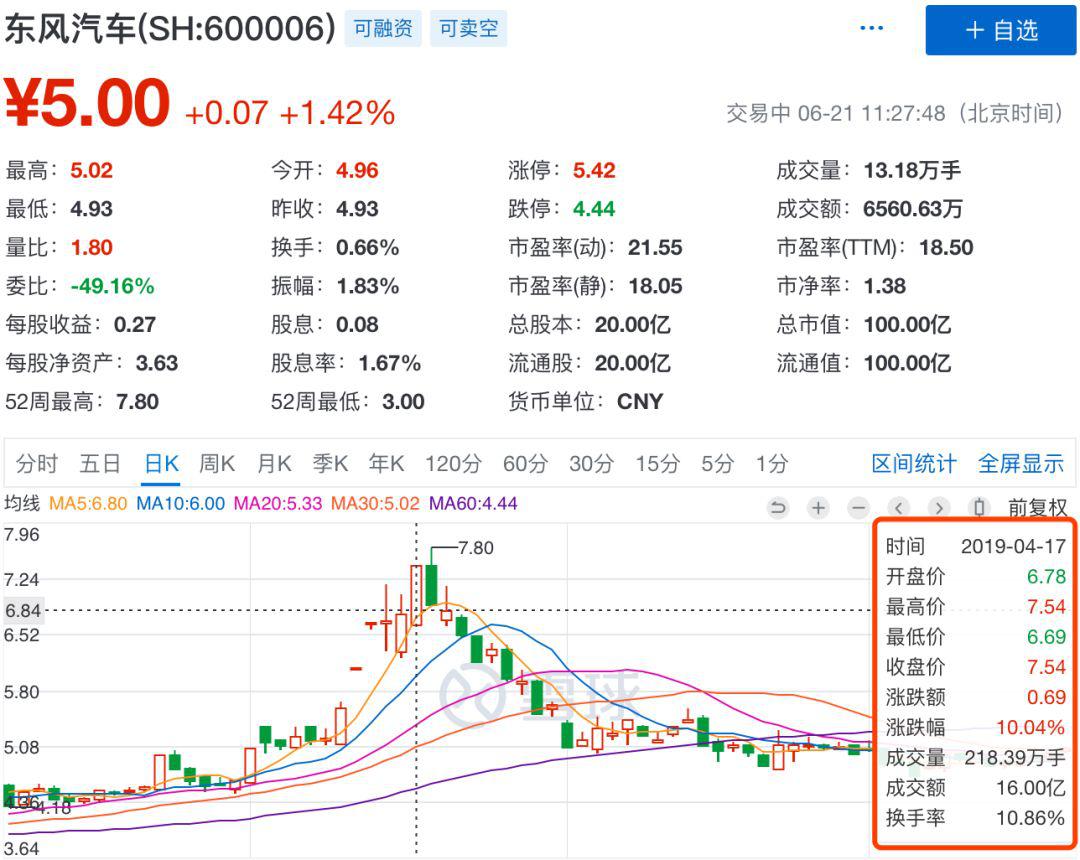The image size is (1080, 860).
Task: Click the 货币单位 CNY value
Action: click(640, 401)
